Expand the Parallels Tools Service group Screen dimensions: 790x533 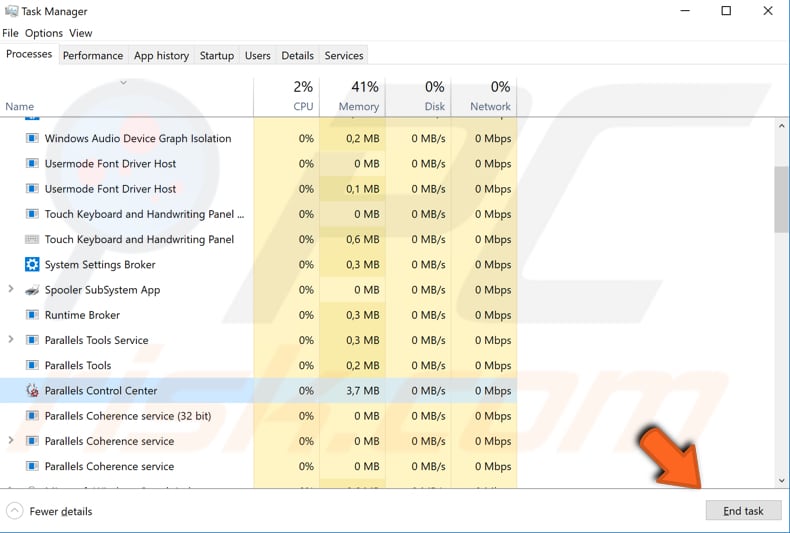[11, 340]
